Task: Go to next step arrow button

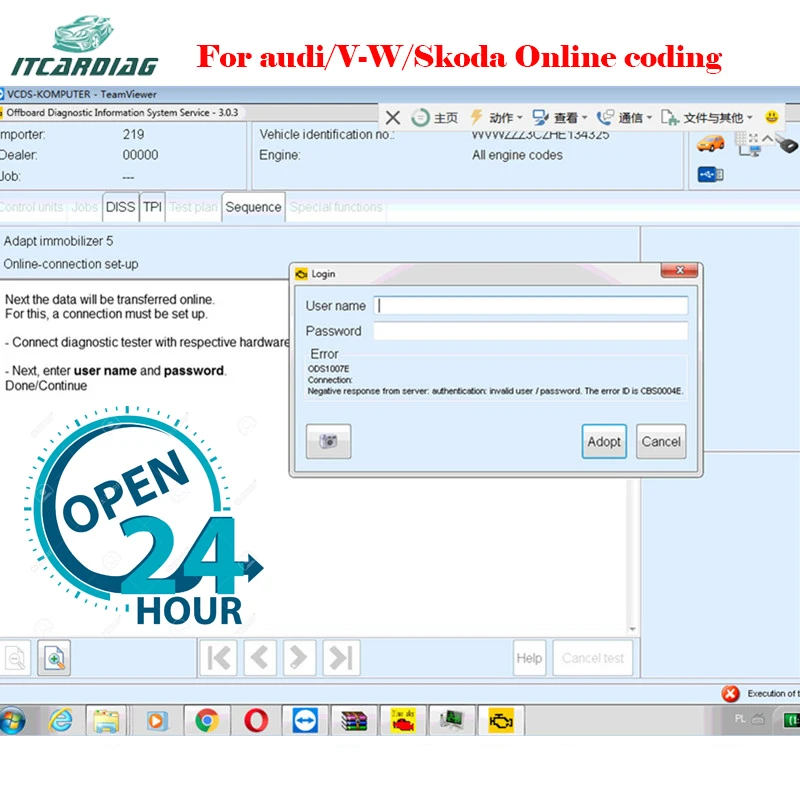Action: pos(299,658)
